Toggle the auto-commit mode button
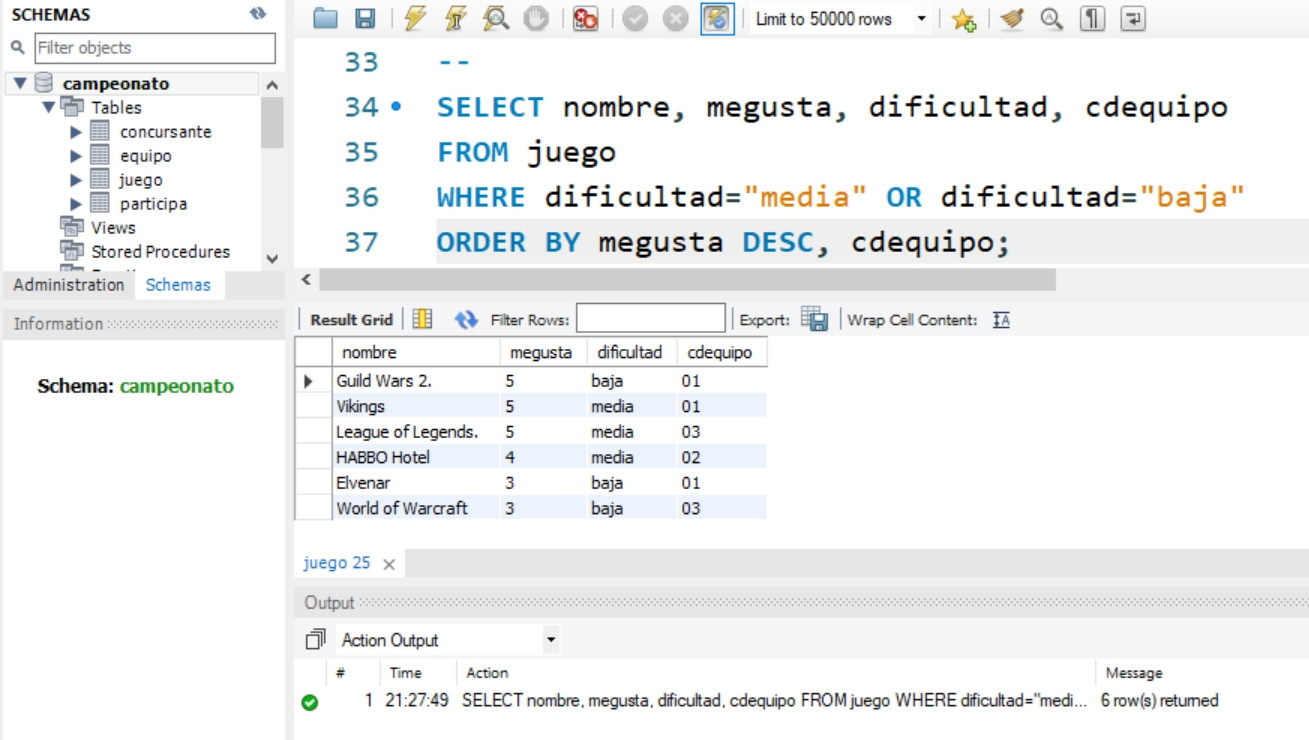The height and width of the screenshot is (740, 1309). [717, 18]
